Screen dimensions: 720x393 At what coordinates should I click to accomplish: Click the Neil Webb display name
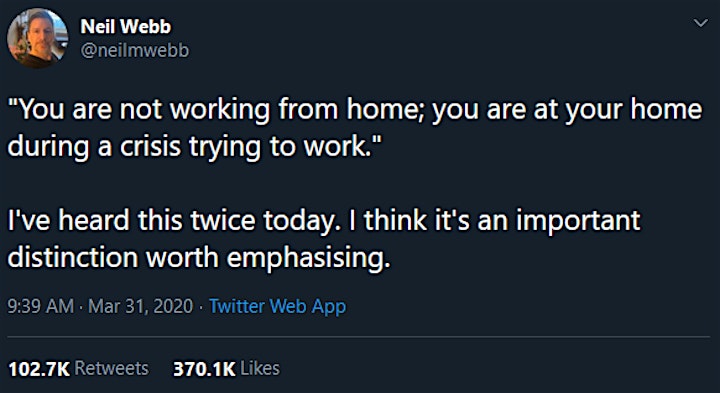tap(125, 27)
